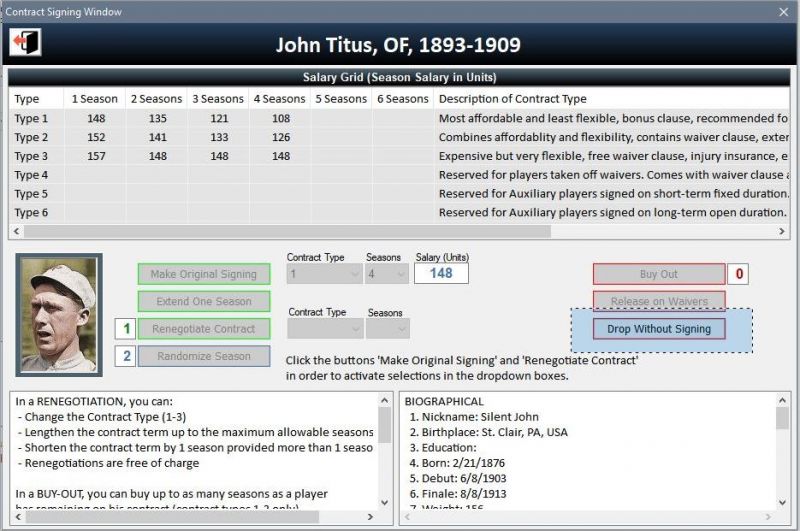800x531 pixels.
Task: Click the Salary (Units) field
Action: pyautogui.click(x=441, y=273)
